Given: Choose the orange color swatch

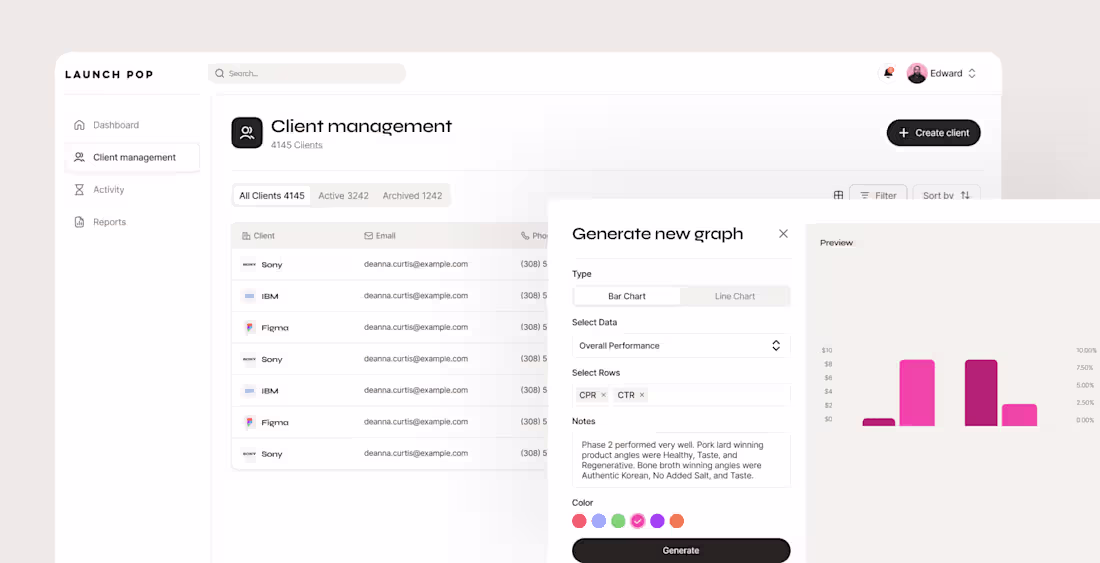Looking at the screenshot, I should [x=677, y=521].
